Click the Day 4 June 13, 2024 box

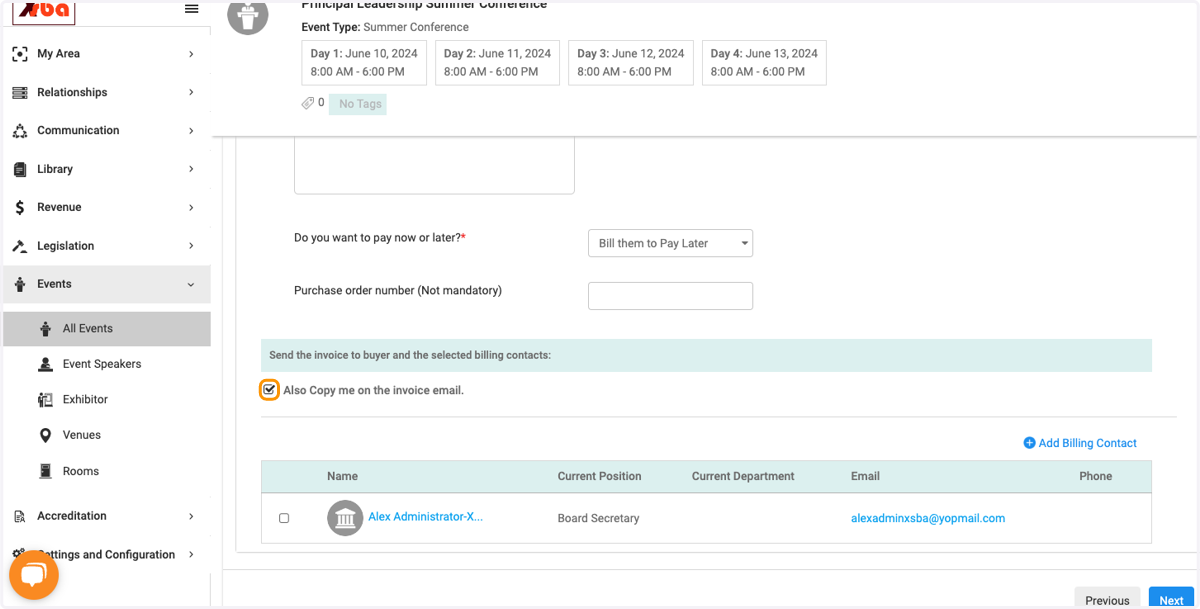(764, 62)
